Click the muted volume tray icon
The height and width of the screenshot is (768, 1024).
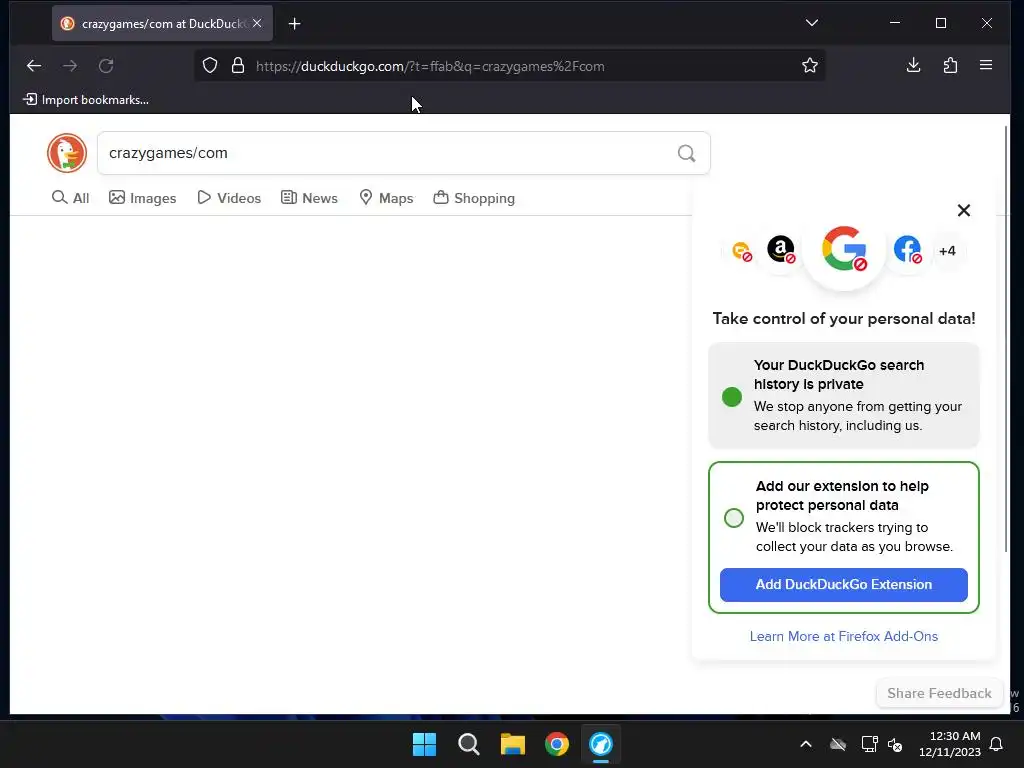[x=895, y=744]
